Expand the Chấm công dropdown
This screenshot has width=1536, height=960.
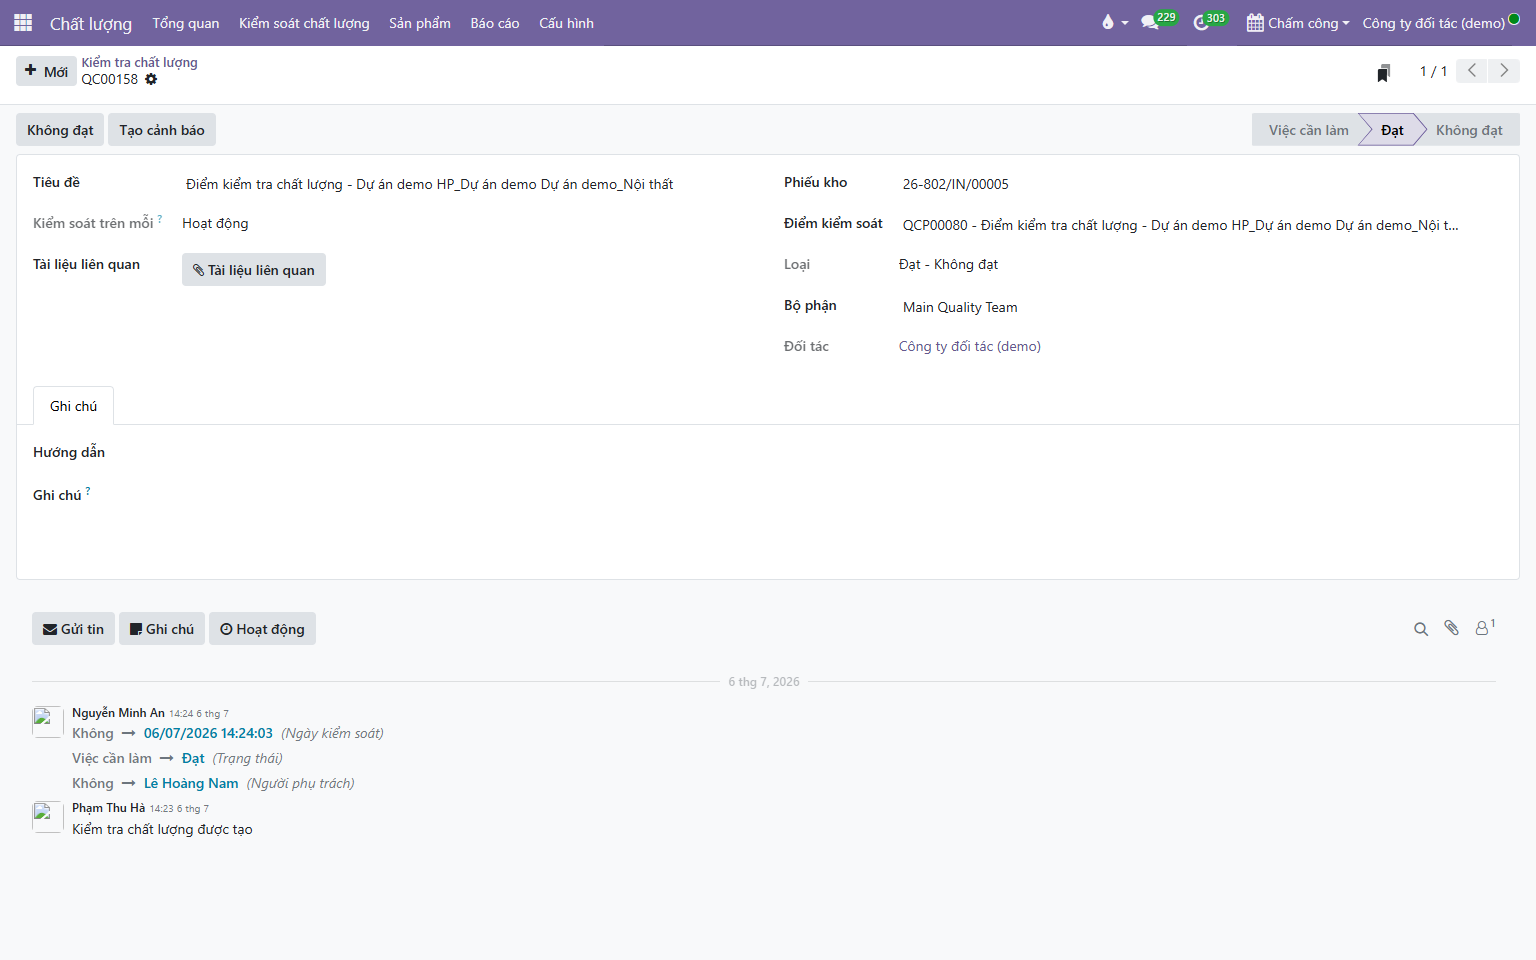1298,23
